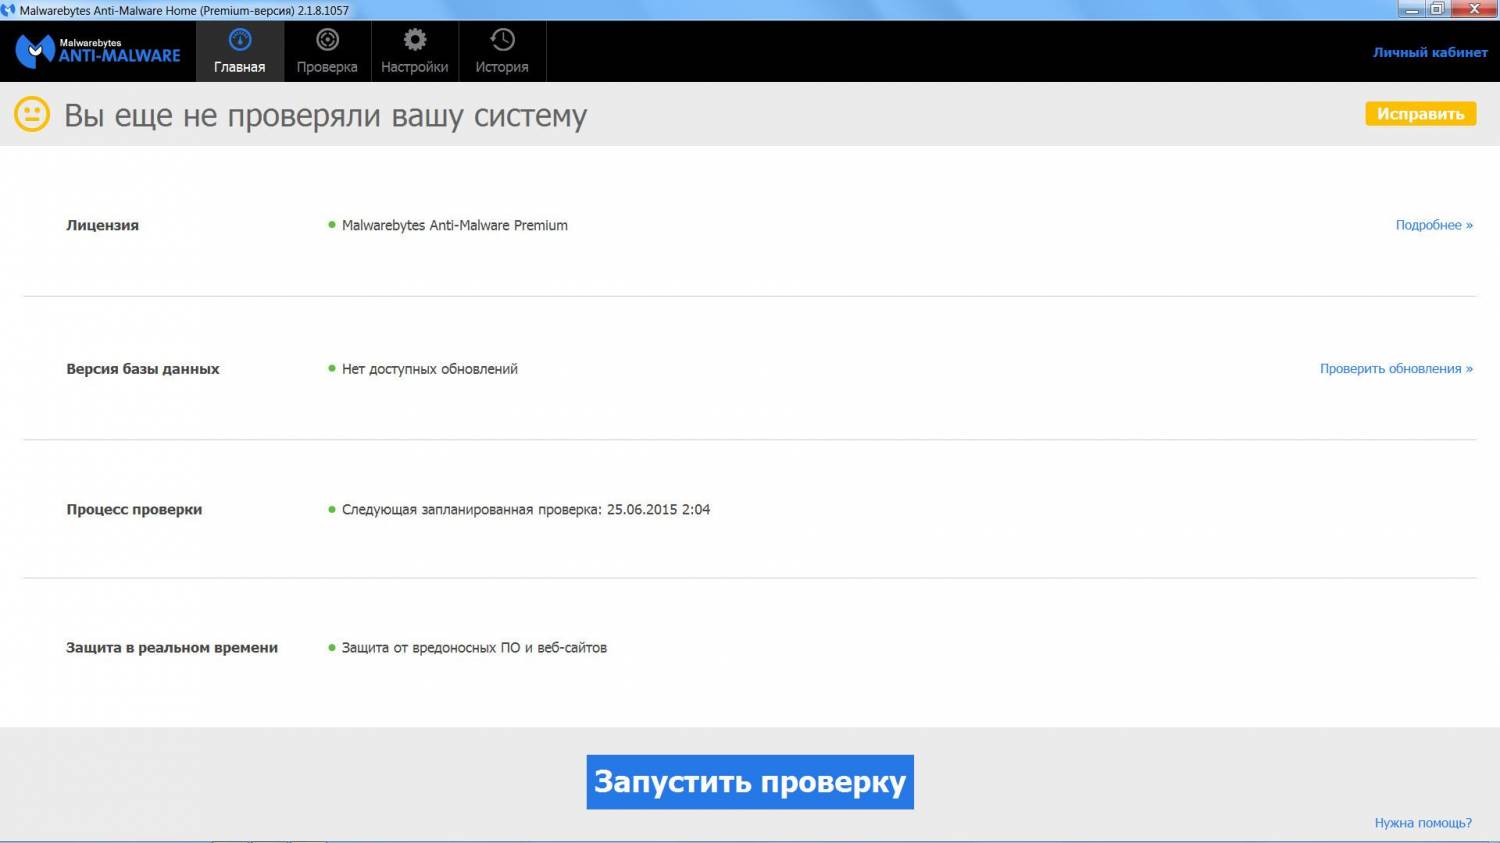Image resolution: width=1500 pixels, height=843 pixels.
Task: Go to the История history tab
Action: coord(502,51)
